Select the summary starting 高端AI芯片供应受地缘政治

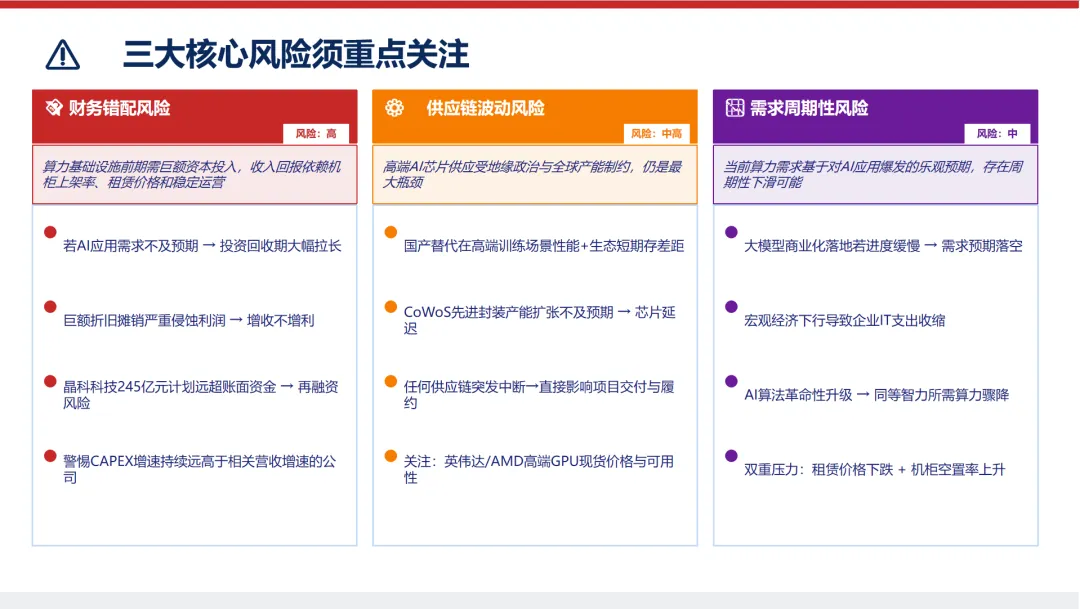(532, 174)
